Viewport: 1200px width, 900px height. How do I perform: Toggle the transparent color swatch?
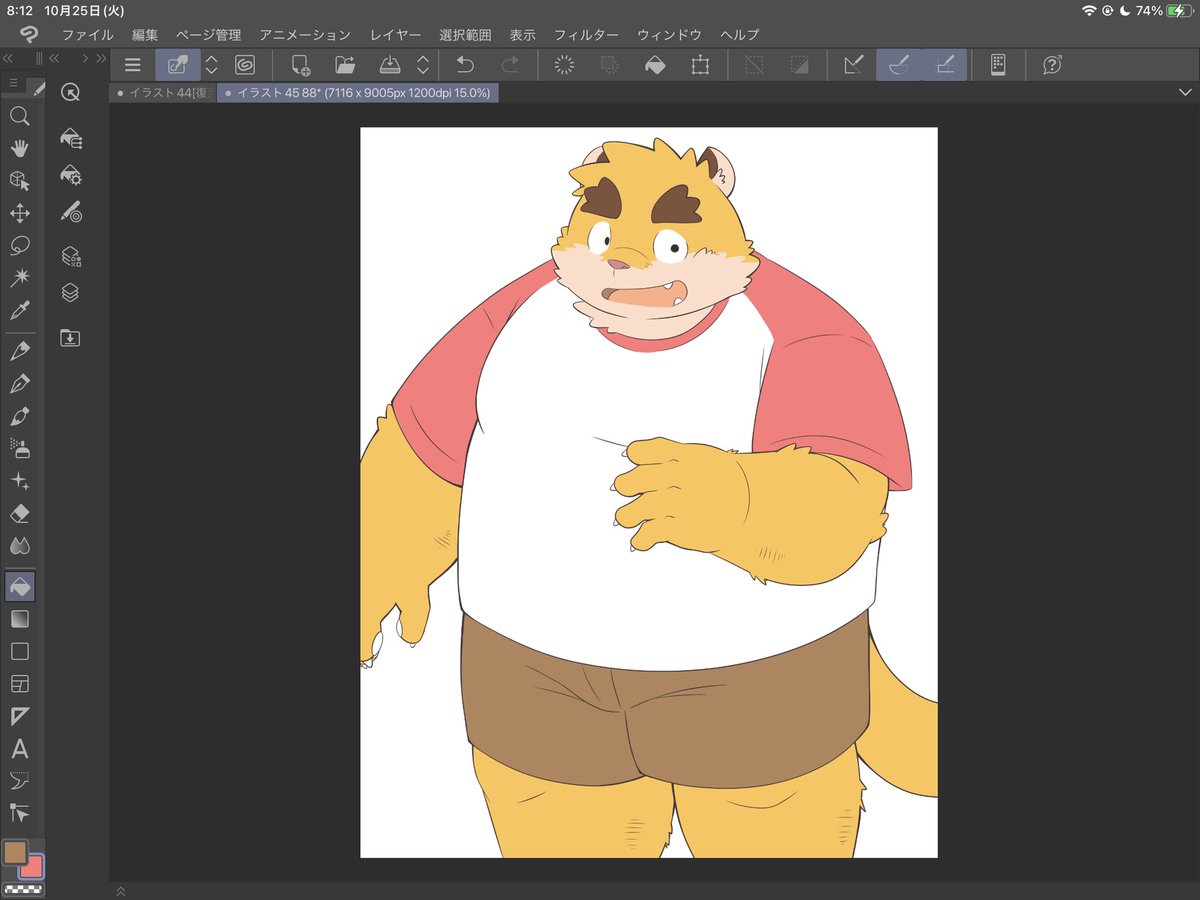pyautogui.click(x=23, y=888)
